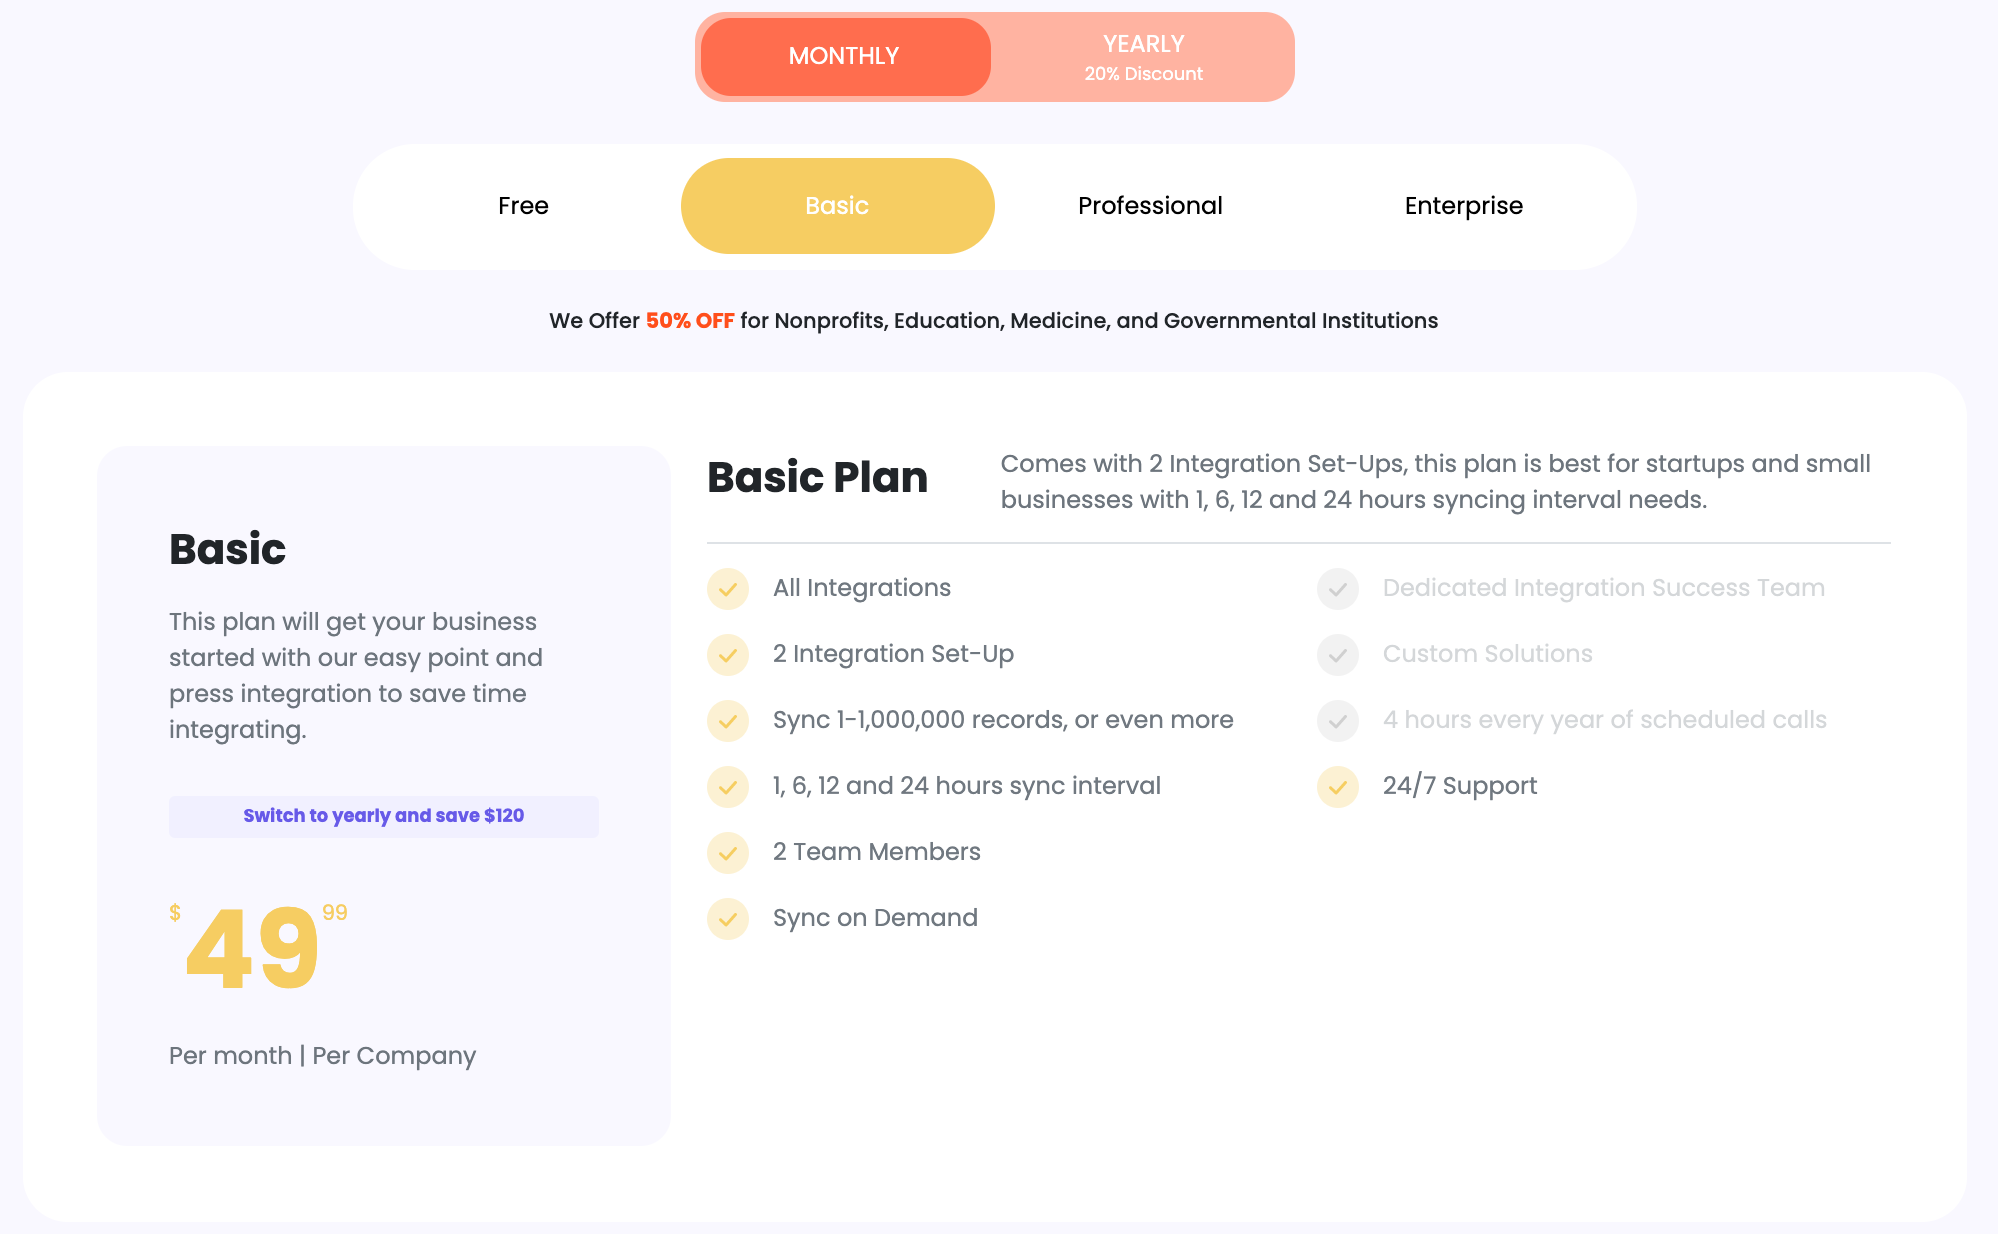Screen dimensions: 1998x1234
Task: Click Switch to yearly and save $120
Action: click(x=384, y=816)
